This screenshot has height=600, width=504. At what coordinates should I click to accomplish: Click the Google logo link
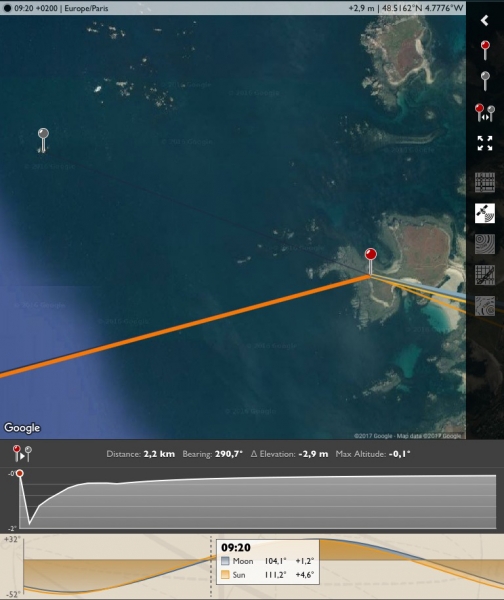tap(22, 428)
